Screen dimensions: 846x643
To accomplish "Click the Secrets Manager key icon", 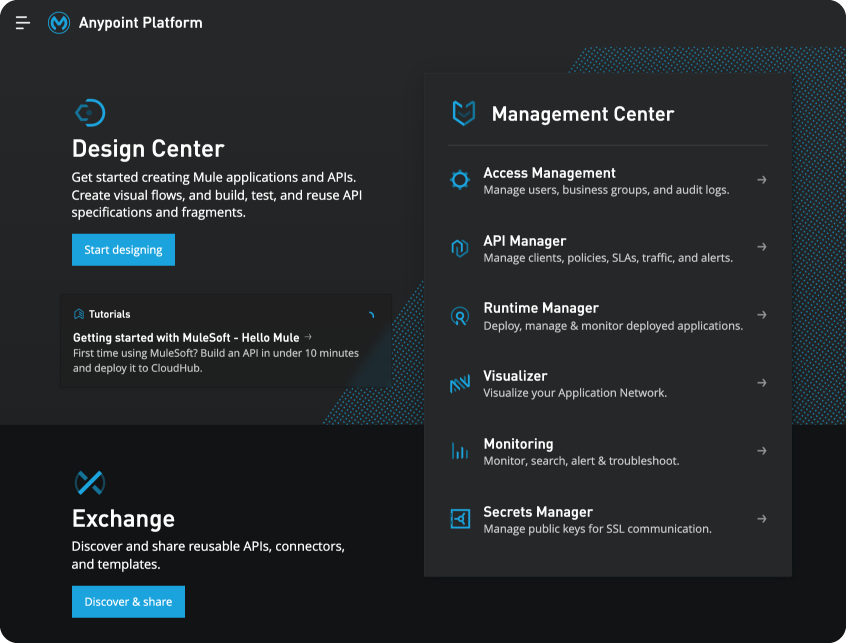I will 460,519.
